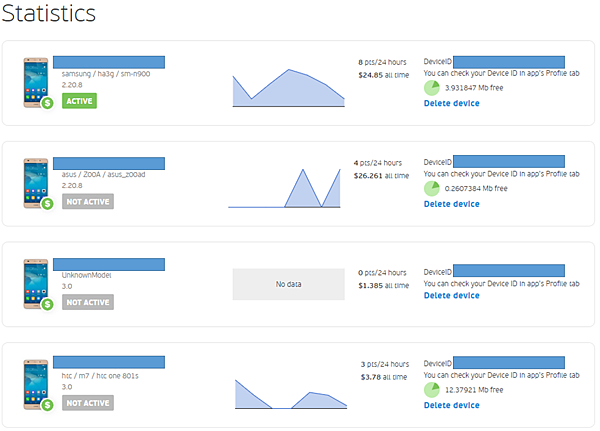Click the ACTIVE status badge on samsung

79,101
